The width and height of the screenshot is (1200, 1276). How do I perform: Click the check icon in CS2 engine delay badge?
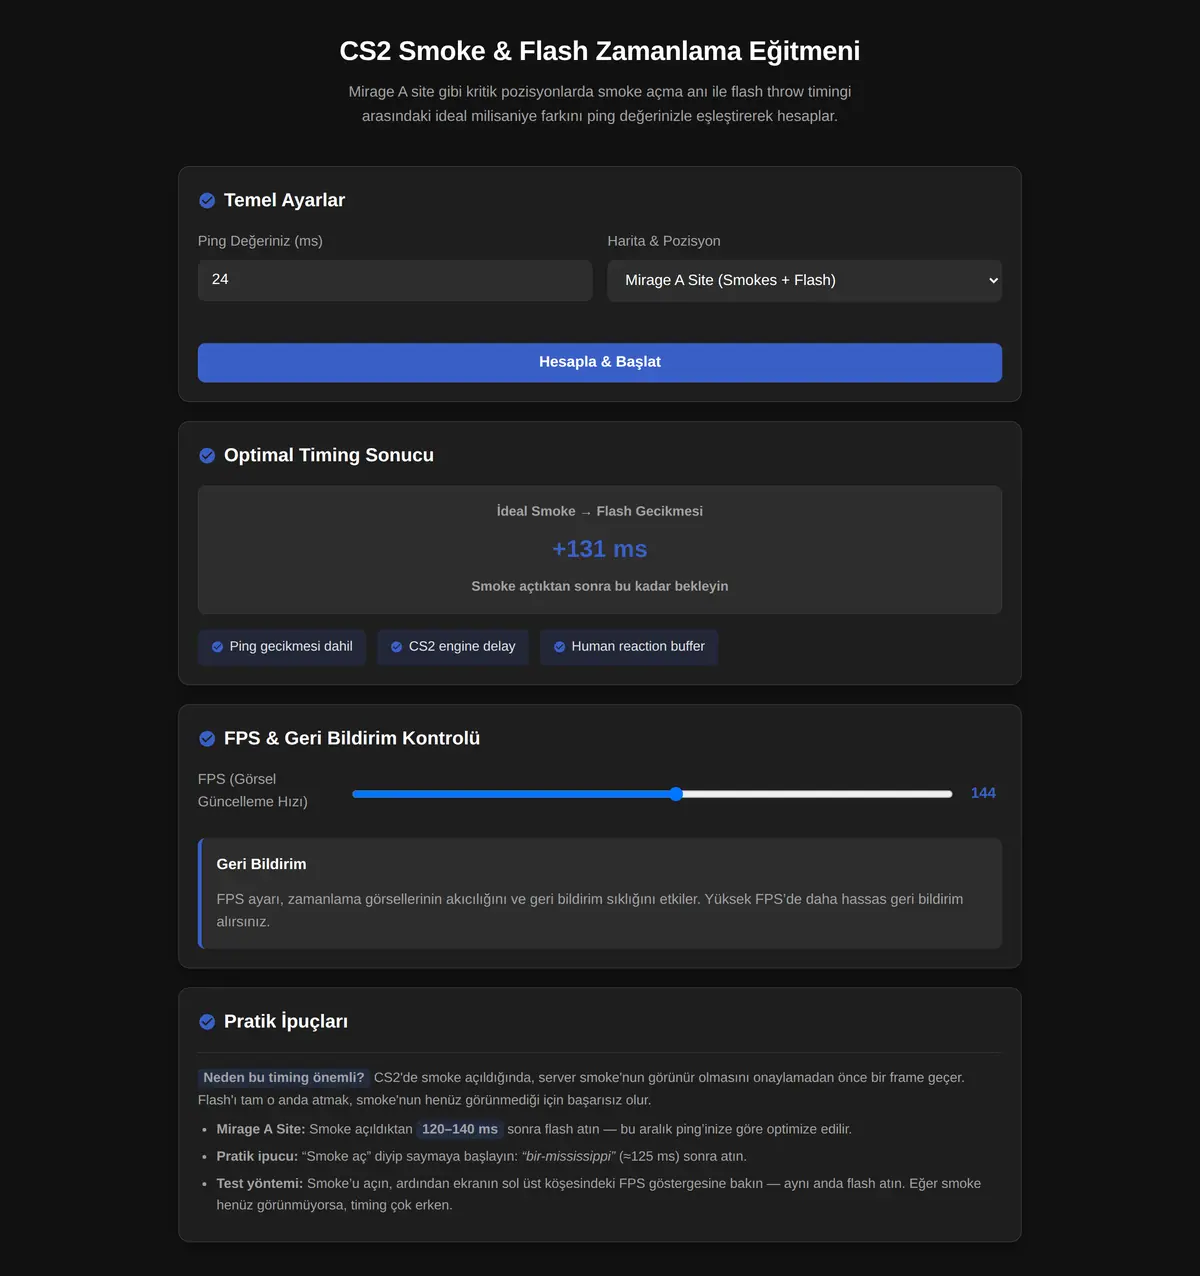(x=396, y=647)
